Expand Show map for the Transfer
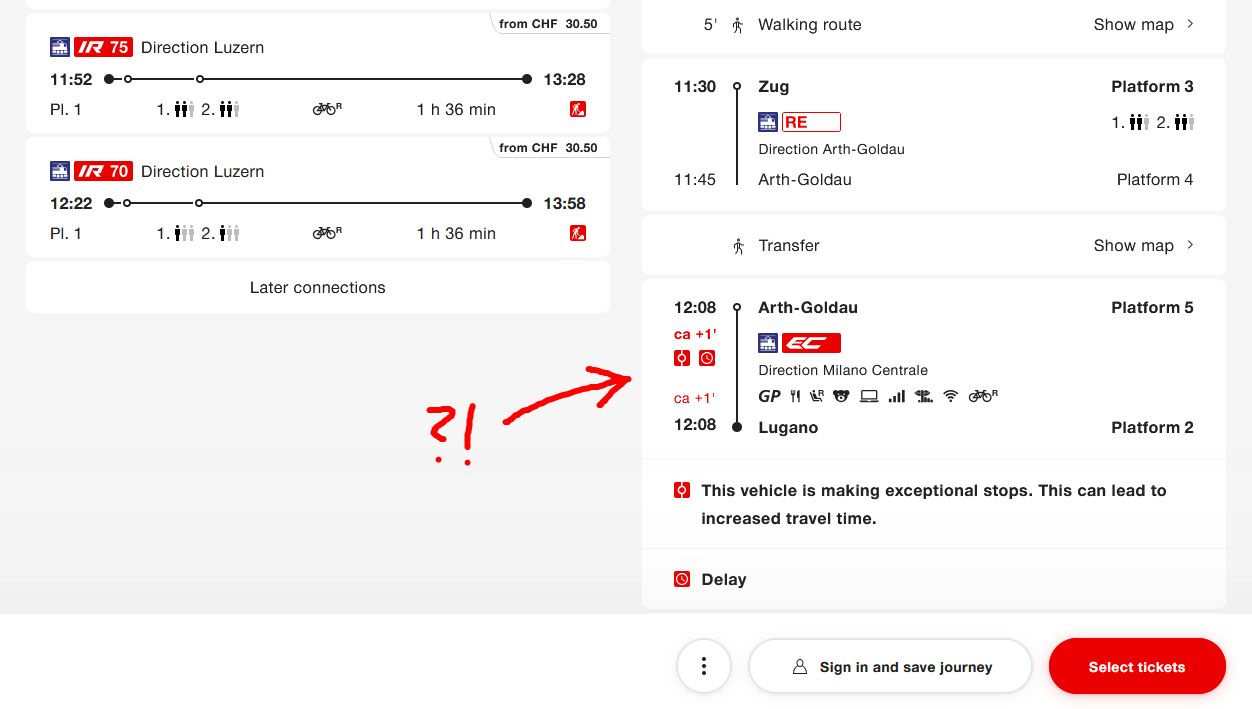The width and height of the screenshot is (1252, 709). (x=1143, y=246)
